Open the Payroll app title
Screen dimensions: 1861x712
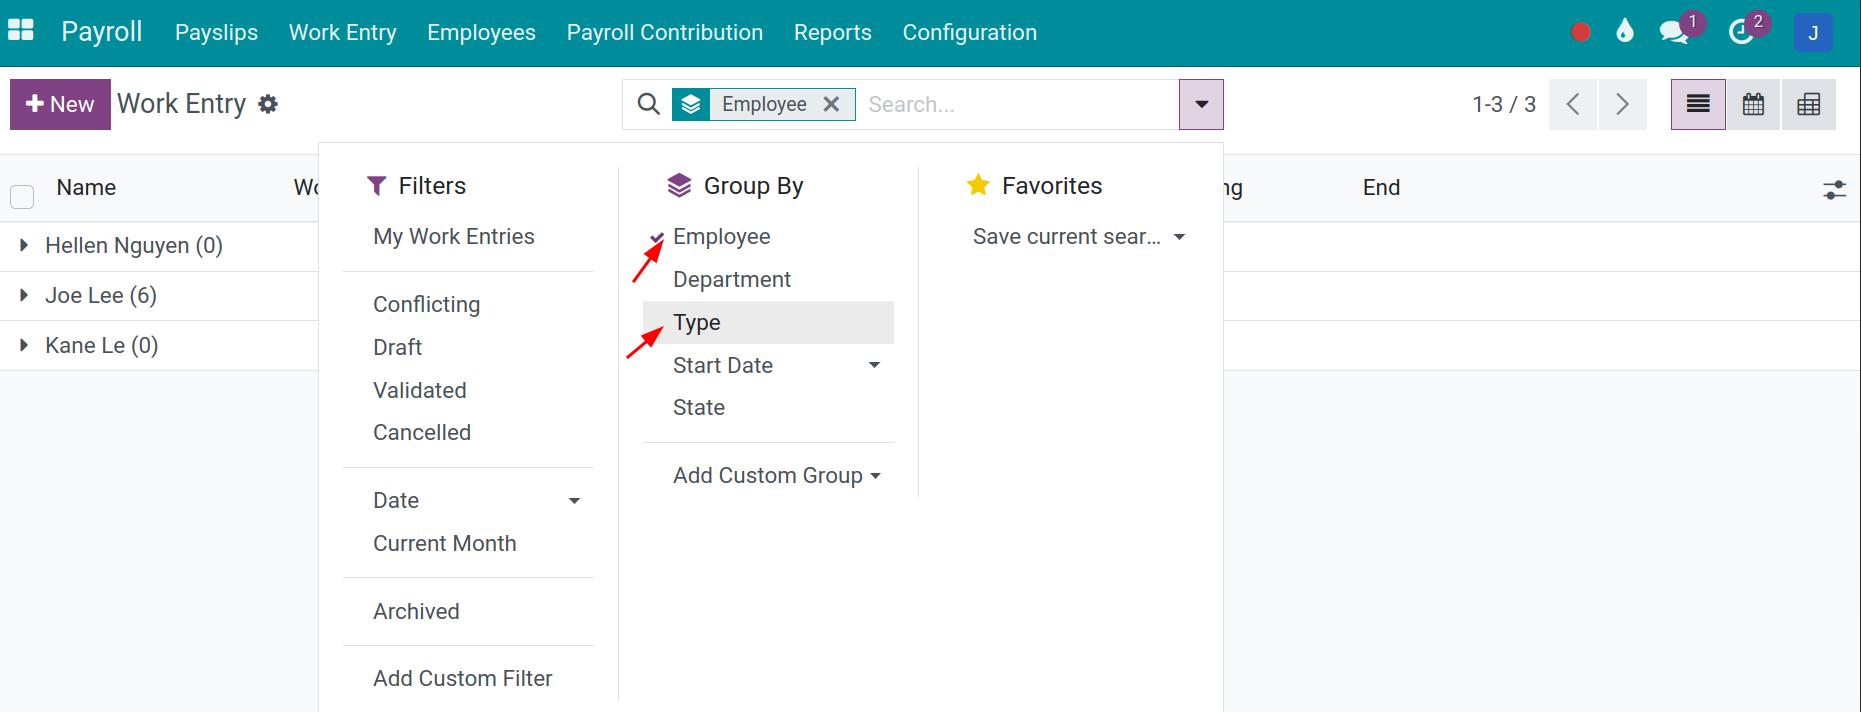(x=102, y=32)
